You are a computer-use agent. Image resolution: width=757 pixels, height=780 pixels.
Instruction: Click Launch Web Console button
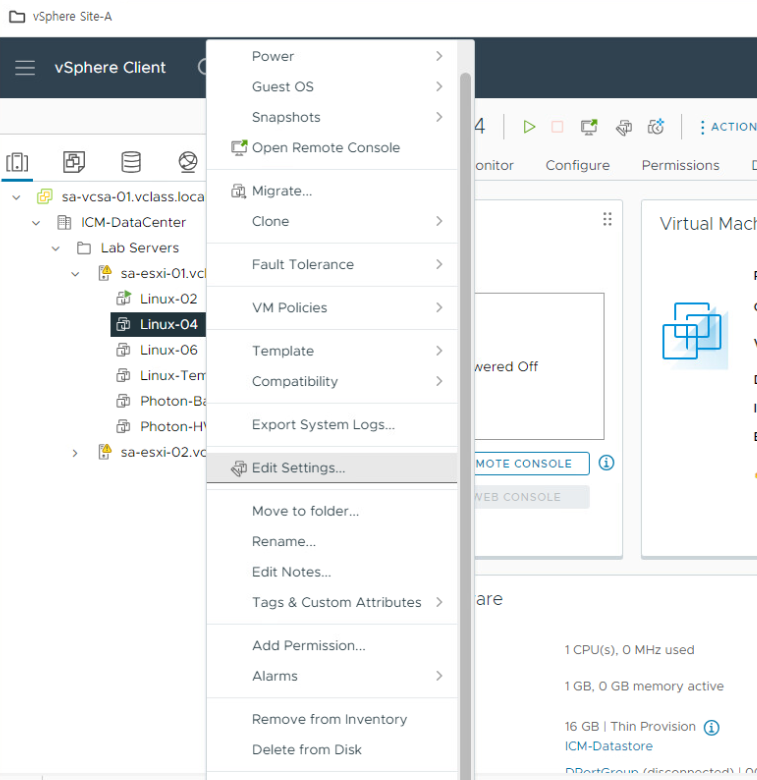coord(532,497)
